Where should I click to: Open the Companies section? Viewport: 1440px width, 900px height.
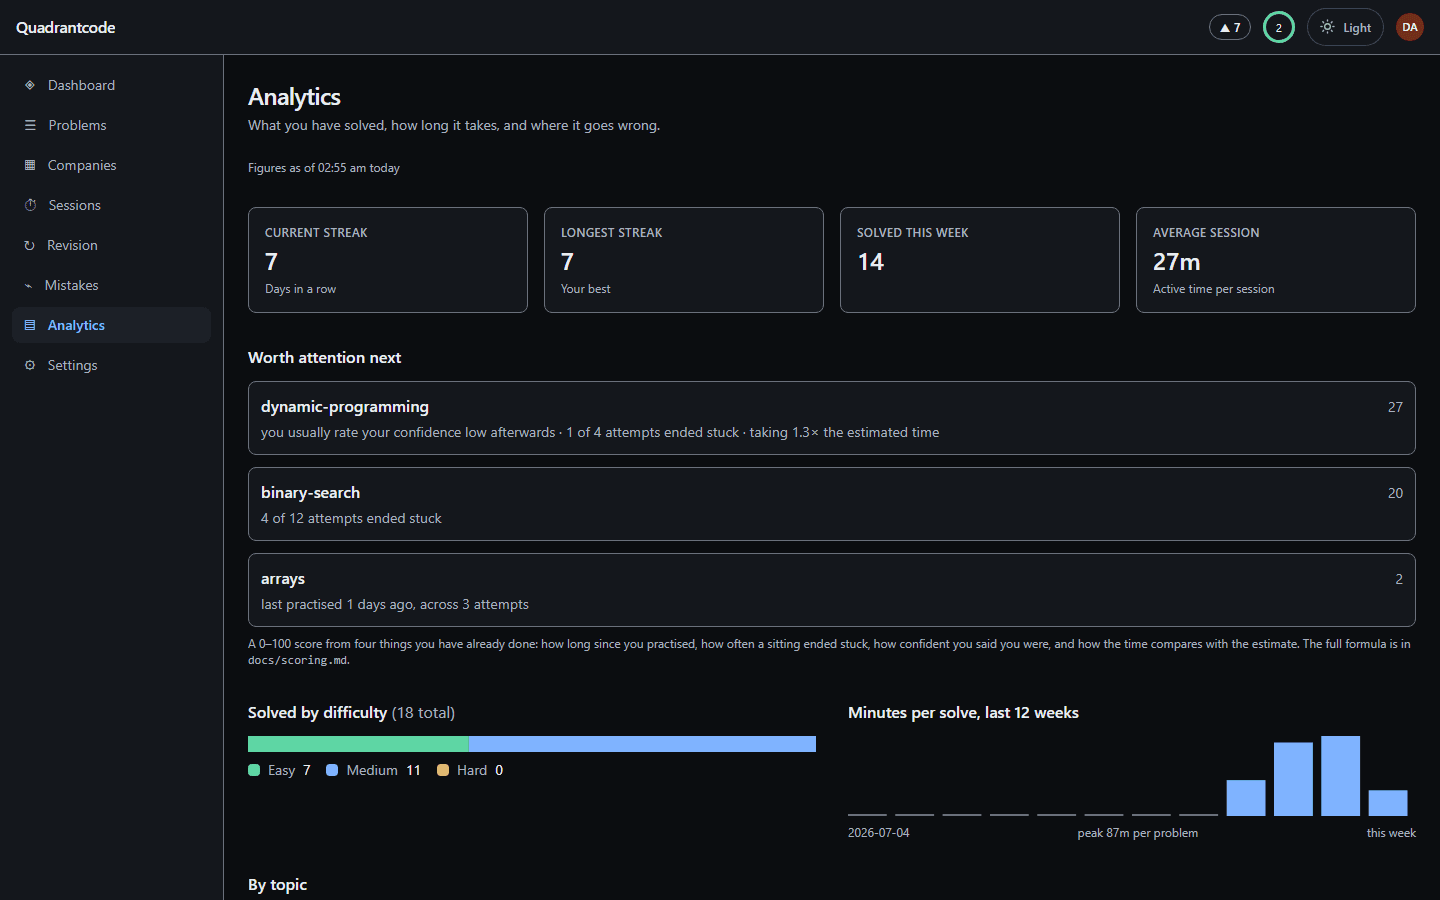(111, 165)
